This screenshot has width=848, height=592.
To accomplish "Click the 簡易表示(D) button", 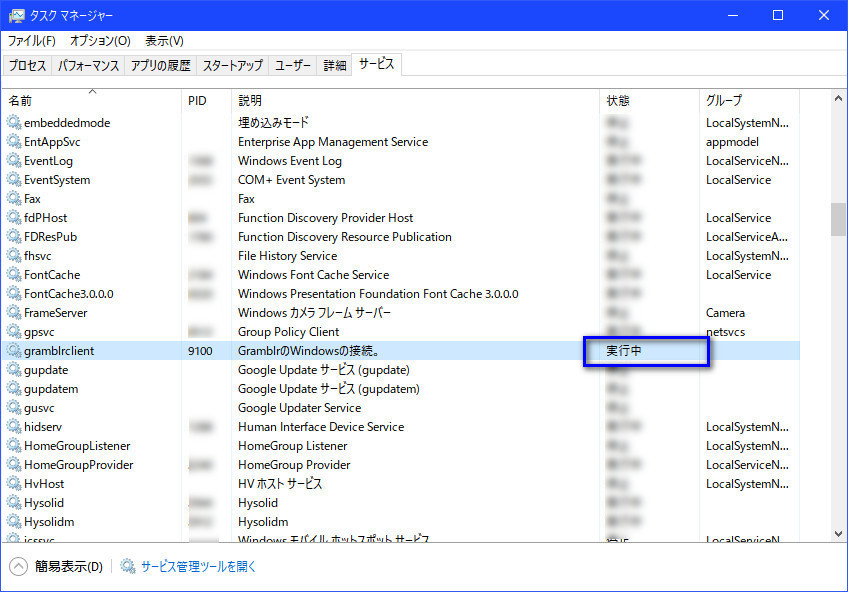I will (x=68, y=566).
